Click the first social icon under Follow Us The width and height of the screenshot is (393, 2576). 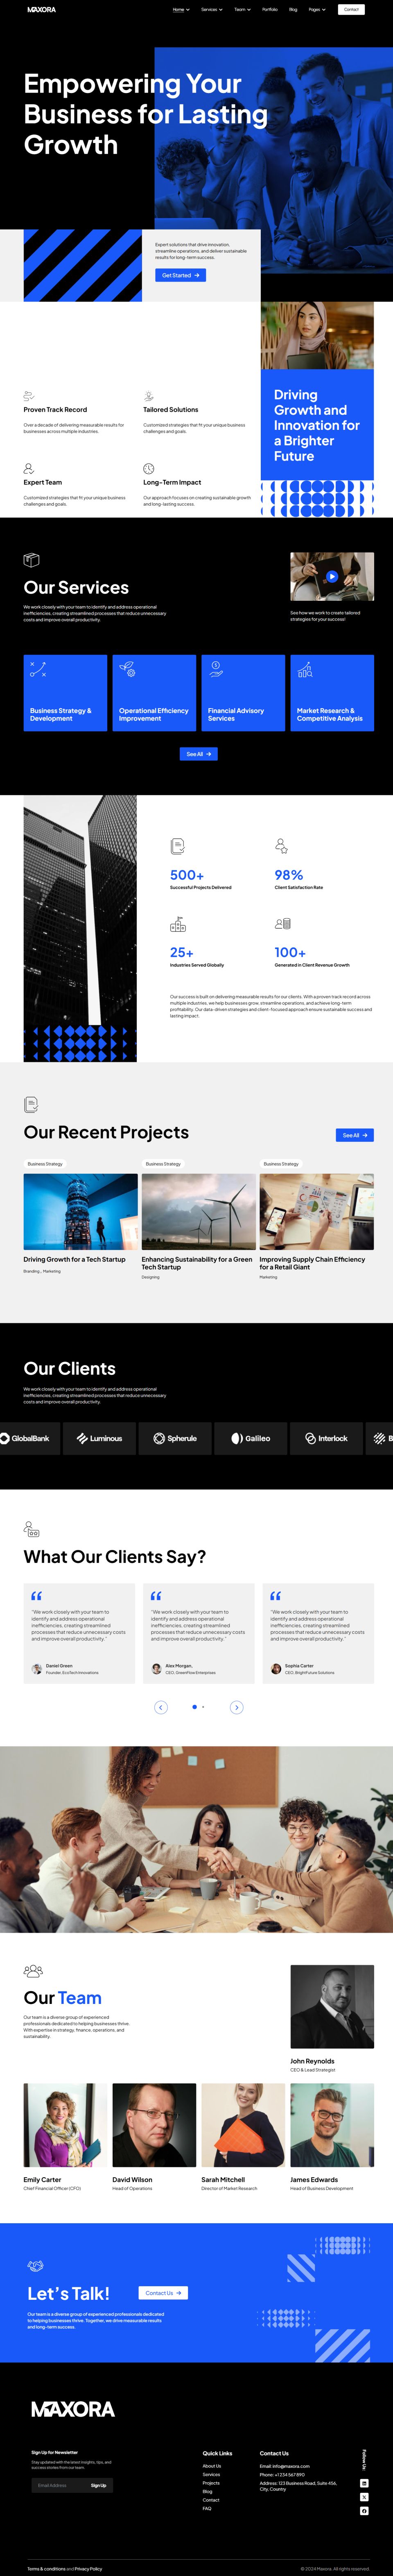click(364, 2483)
